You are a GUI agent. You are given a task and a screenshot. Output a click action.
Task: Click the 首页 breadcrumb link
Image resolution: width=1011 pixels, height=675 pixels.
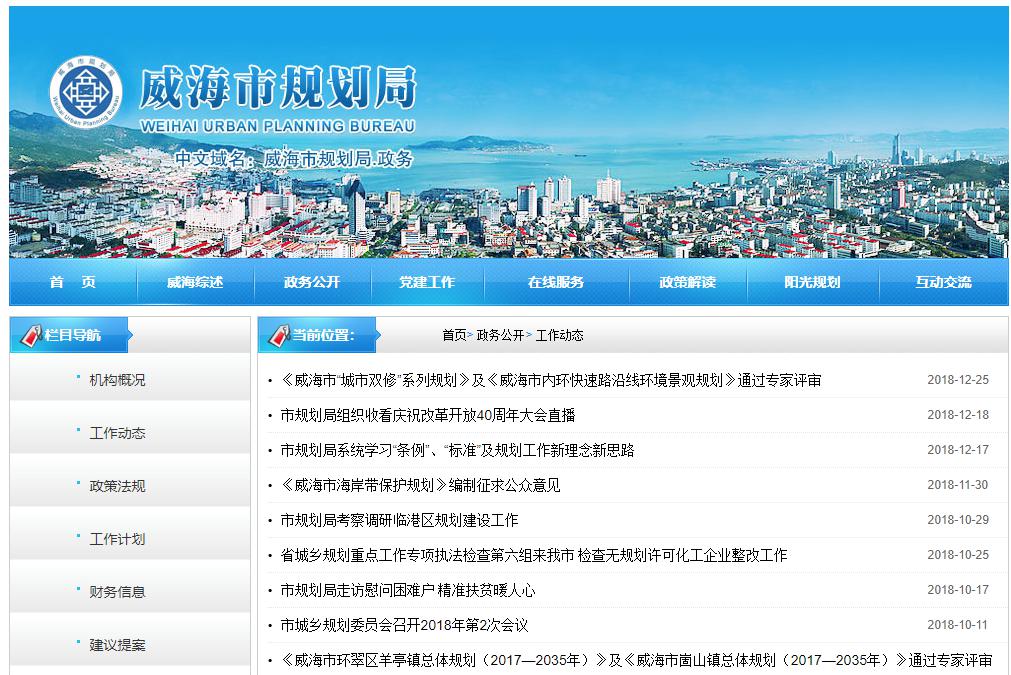pos(454,335)
